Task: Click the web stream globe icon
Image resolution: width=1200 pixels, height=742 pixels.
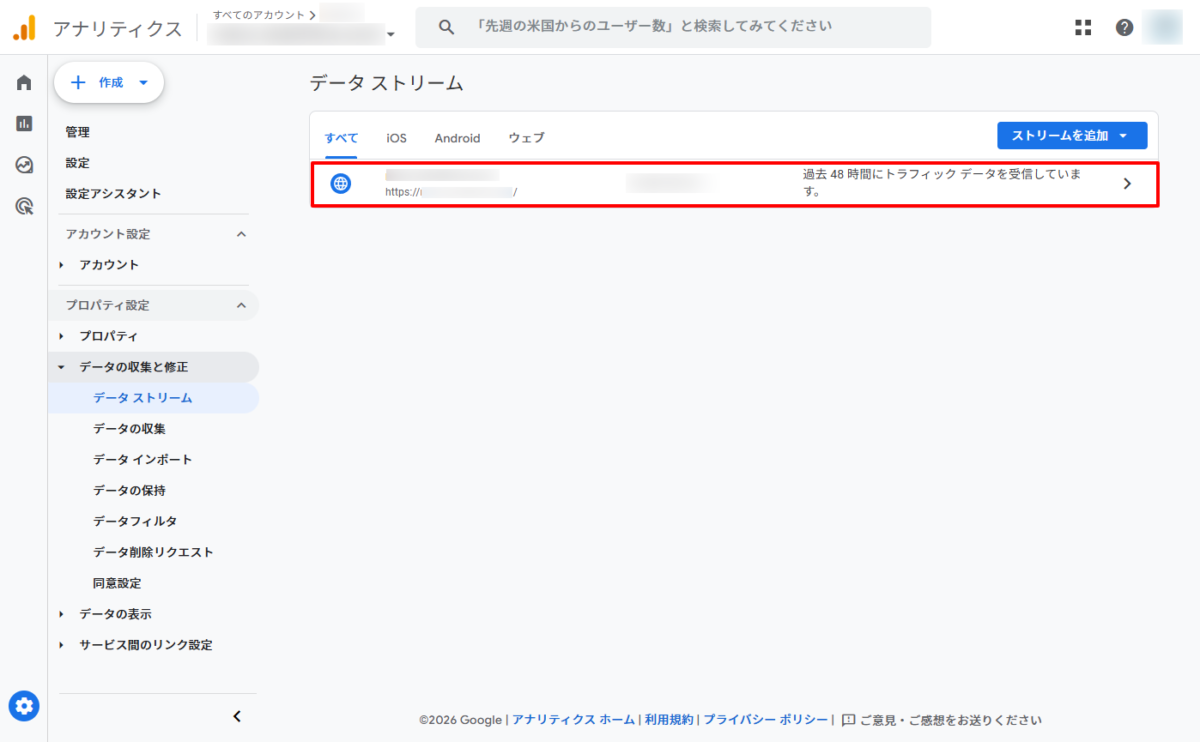Action: [341, 184]
